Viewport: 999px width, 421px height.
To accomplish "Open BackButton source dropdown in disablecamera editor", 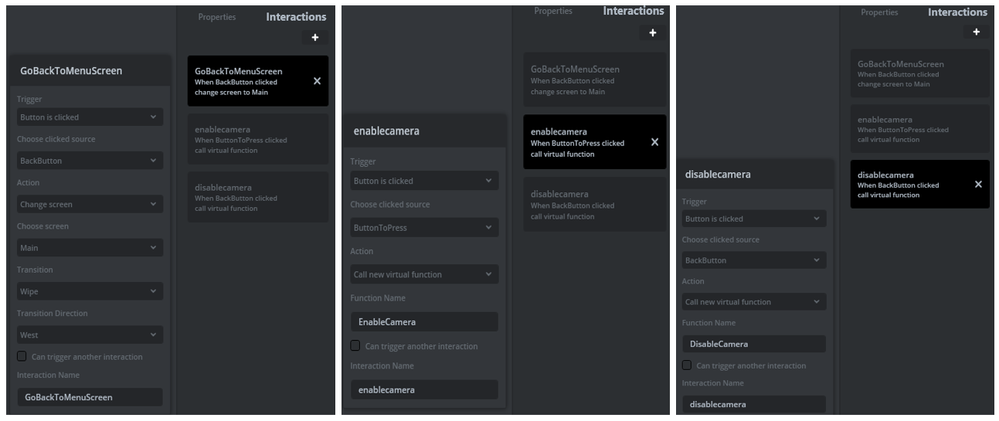I will tap(754, 260).
